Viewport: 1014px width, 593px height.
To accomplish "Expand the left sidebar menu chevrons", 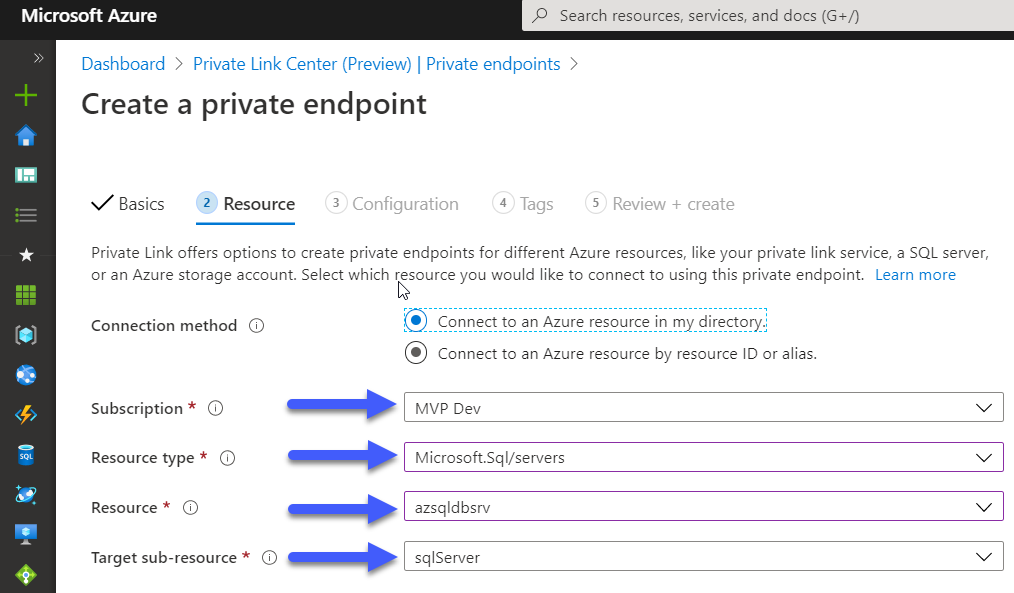I will pyautogui.click(x=38, y=58).
